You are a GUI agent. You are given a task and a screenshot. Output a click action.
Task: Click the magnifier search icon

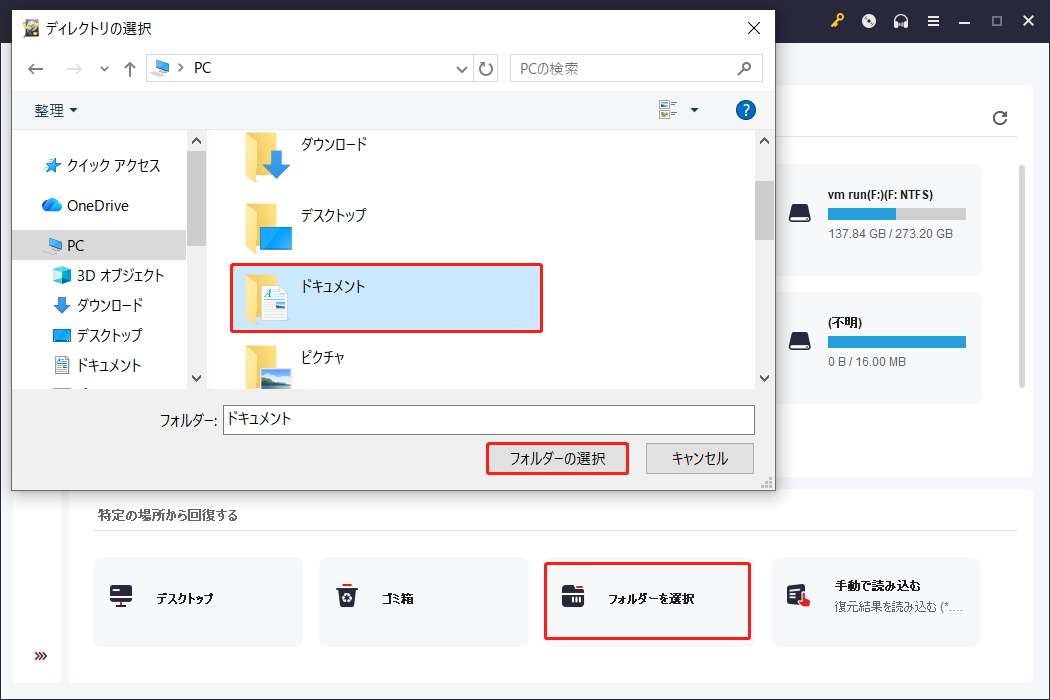point(744,68)
